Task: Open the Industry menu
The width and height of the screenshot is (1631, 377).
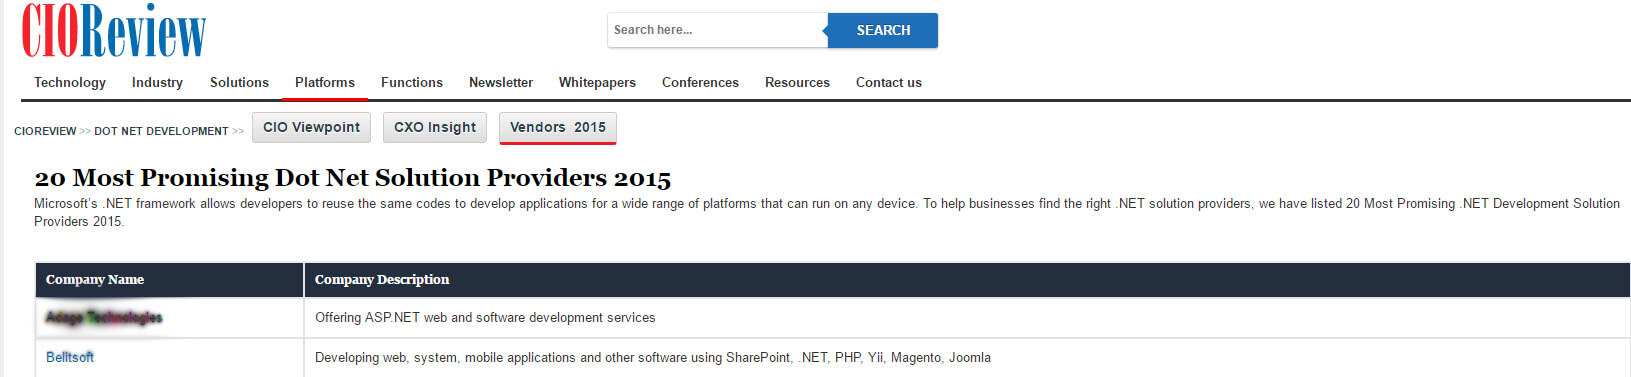Action: coord(157,83)
